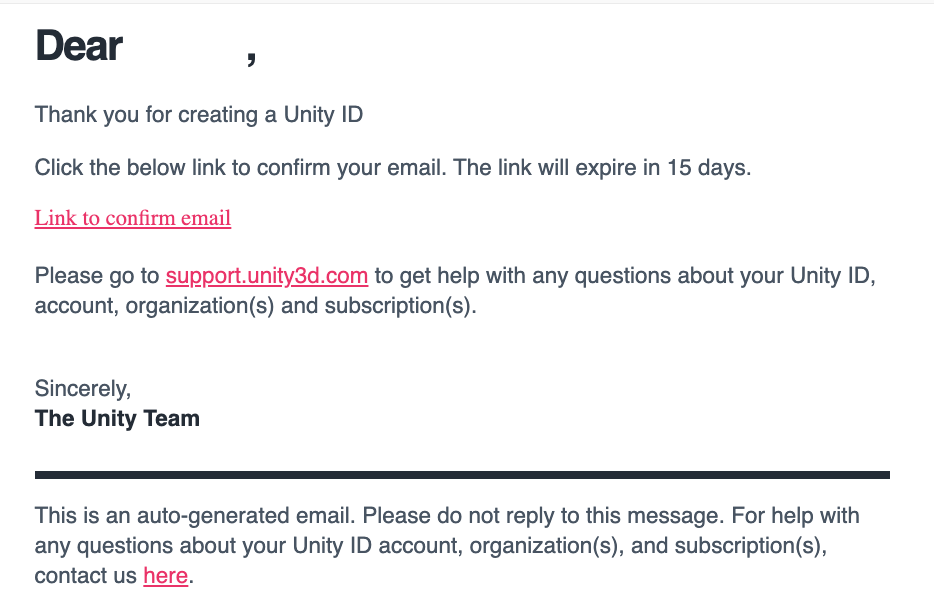Click the 'contact us' text in the footer
The width and height of the screenshot is (934, 598).
point(86,575)
